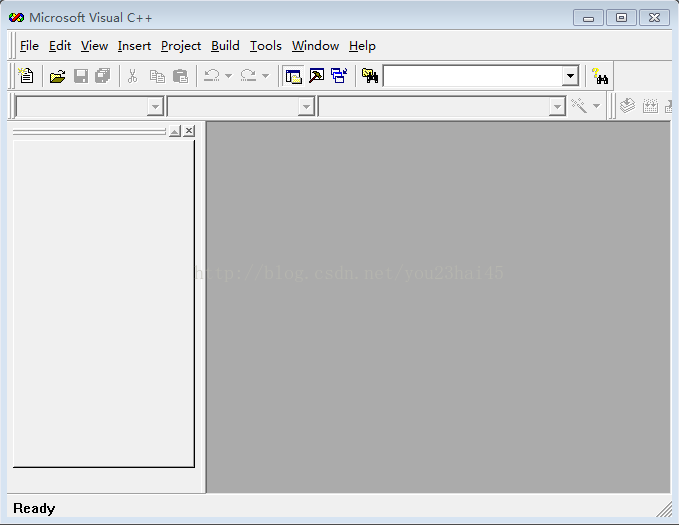This screenshot has height=525, width=679.
Task: Click the Cut scissors icon
Action: pos(133,76)
